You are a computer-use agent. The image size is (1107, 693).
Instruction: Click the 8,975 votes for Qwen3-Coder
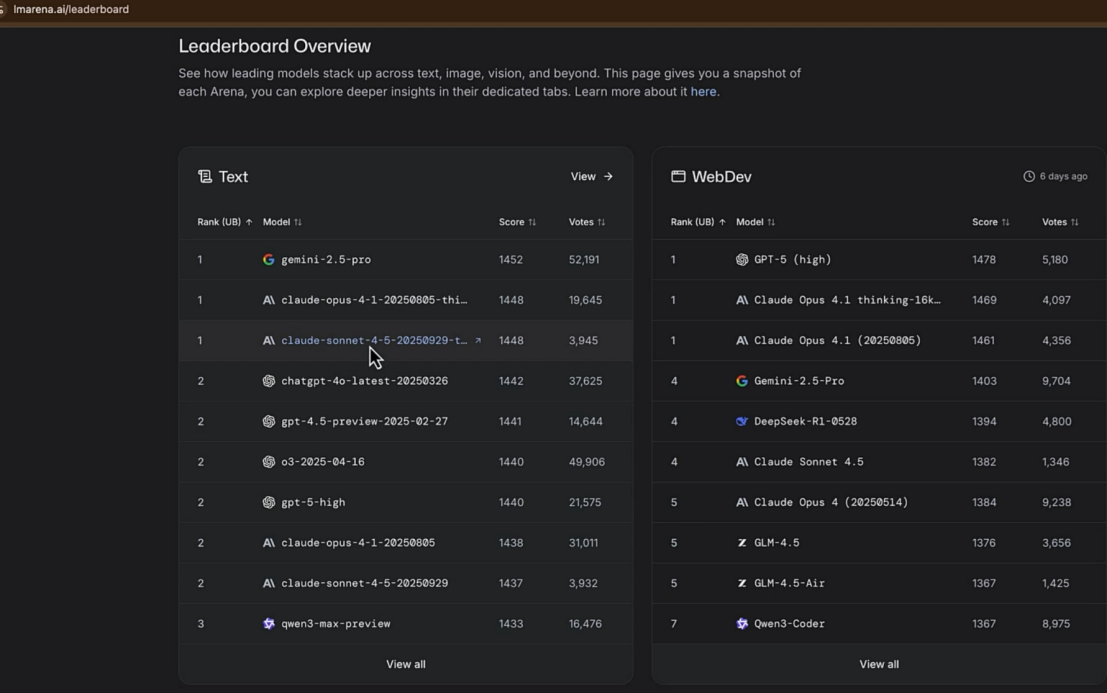(1055, 624)
